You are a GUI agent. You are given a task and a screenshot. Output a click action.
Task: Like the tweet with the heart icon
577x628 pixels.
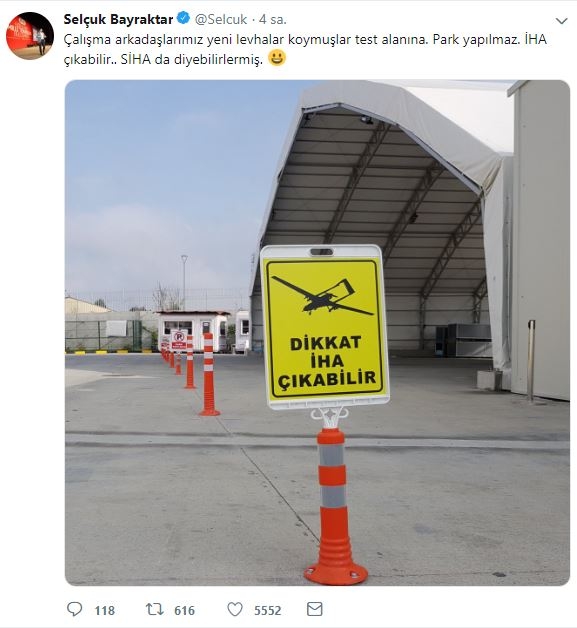[x=235, y=610]
